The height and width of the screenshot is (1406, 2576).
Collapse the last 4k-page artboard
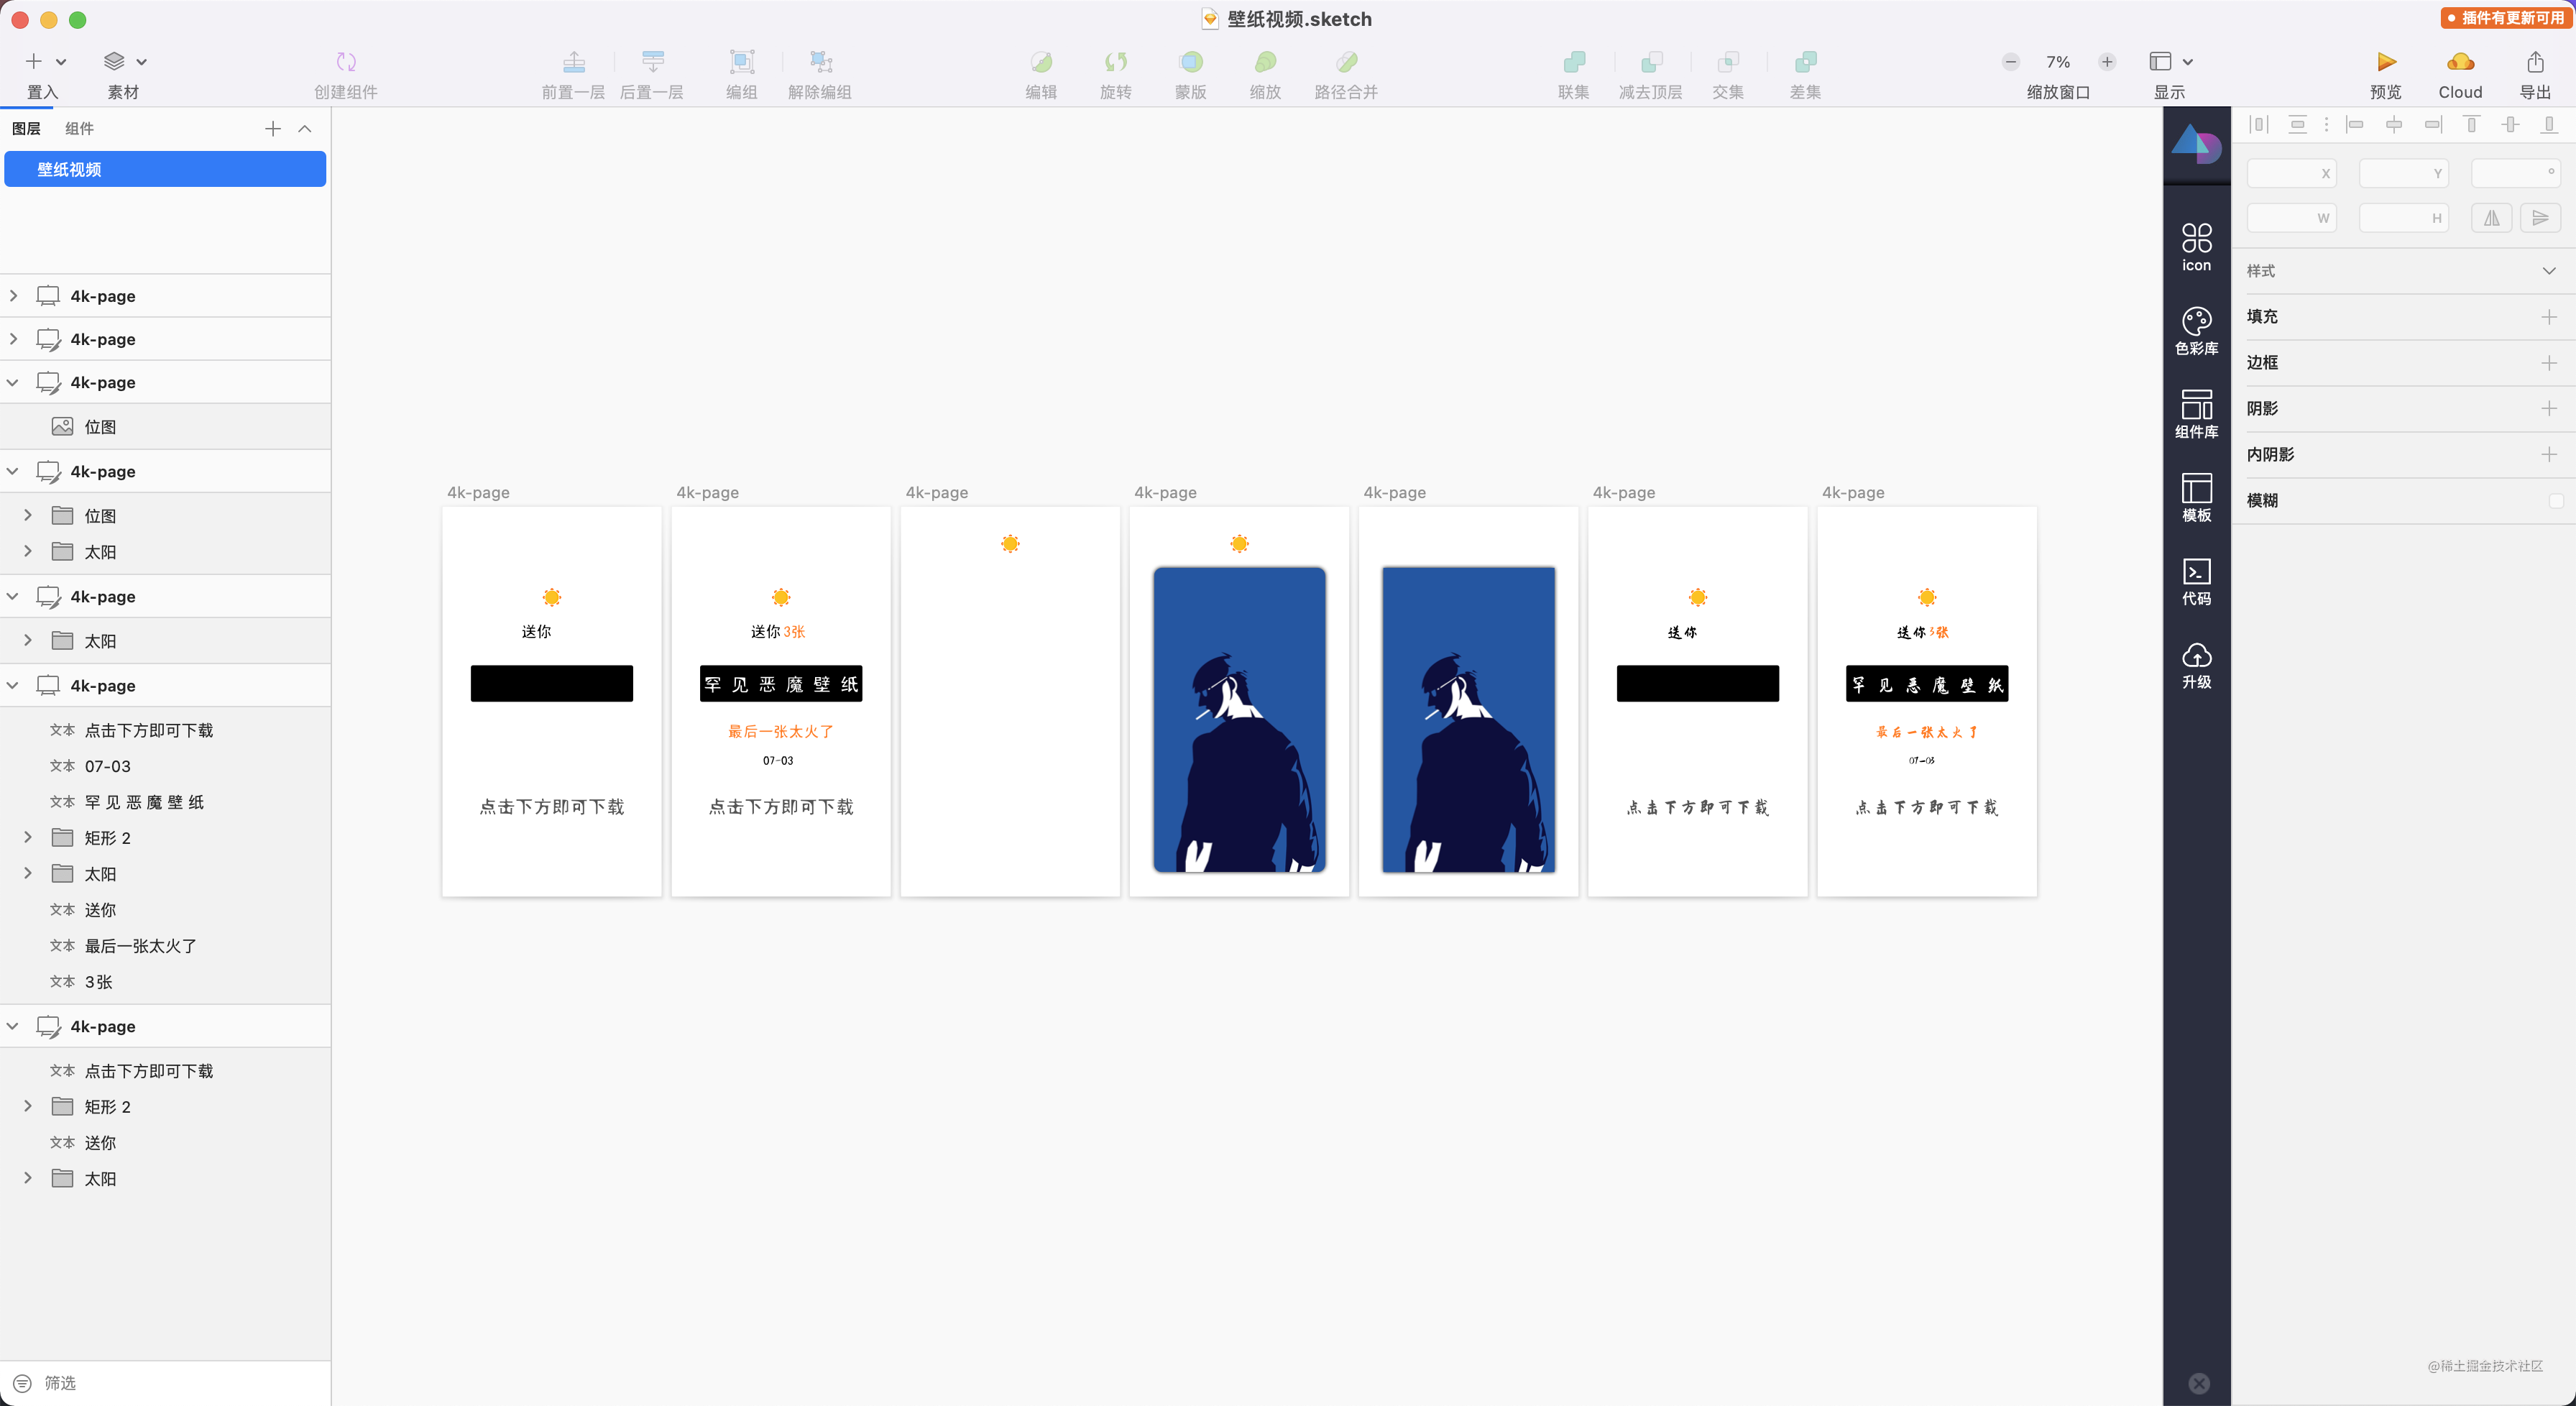[x=13, y=1027]
